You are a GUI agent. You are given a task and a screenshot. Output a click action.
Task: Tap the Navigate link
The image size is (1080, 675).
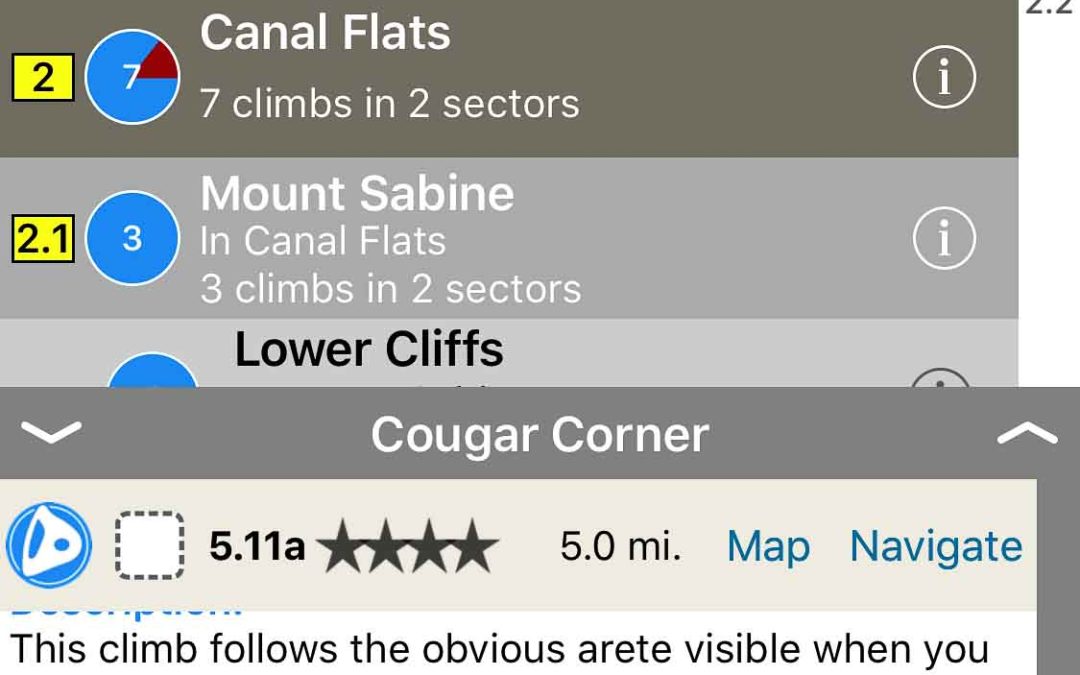point(936,546)
